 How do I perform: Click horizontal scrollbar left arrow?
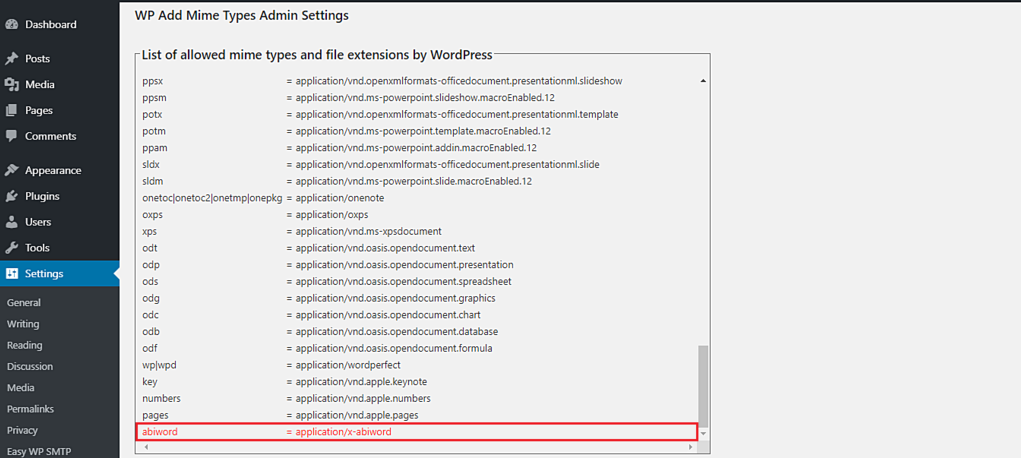point(145,448)
